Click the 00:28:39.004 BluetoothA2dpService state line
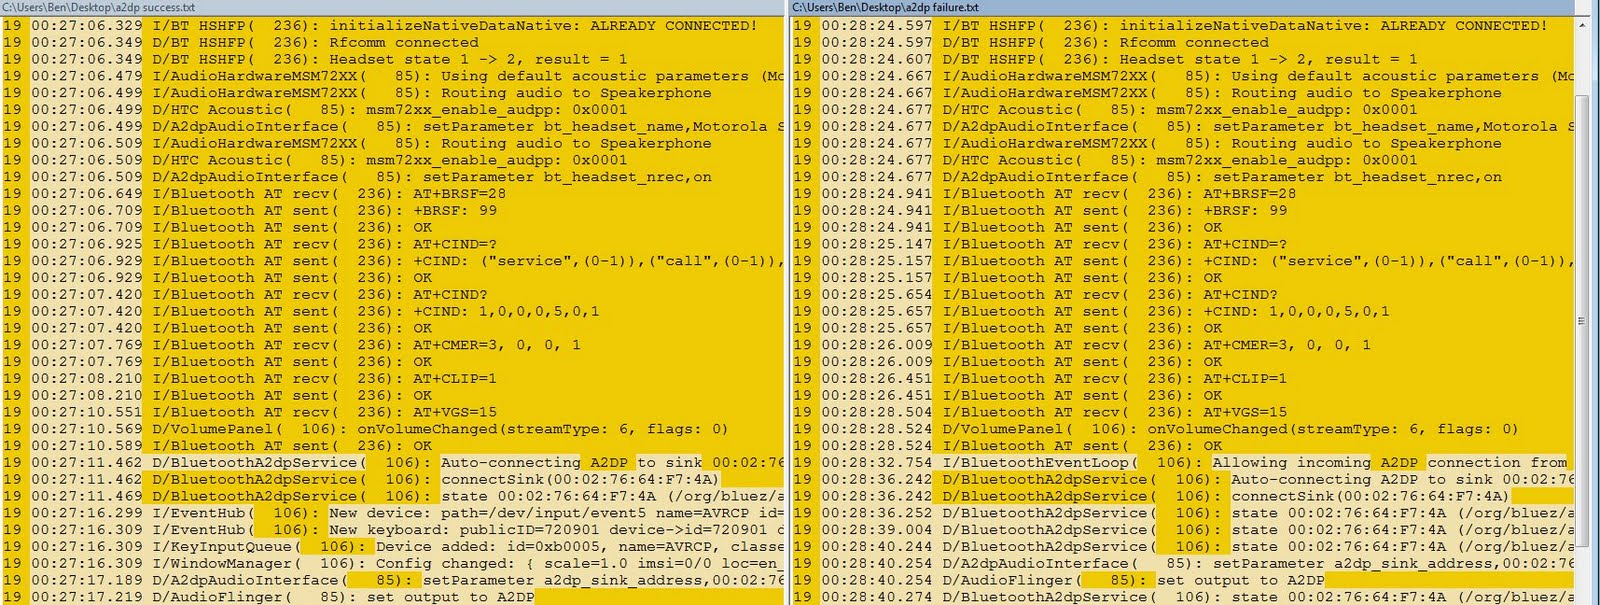1600x605 pixels. 1182,530
